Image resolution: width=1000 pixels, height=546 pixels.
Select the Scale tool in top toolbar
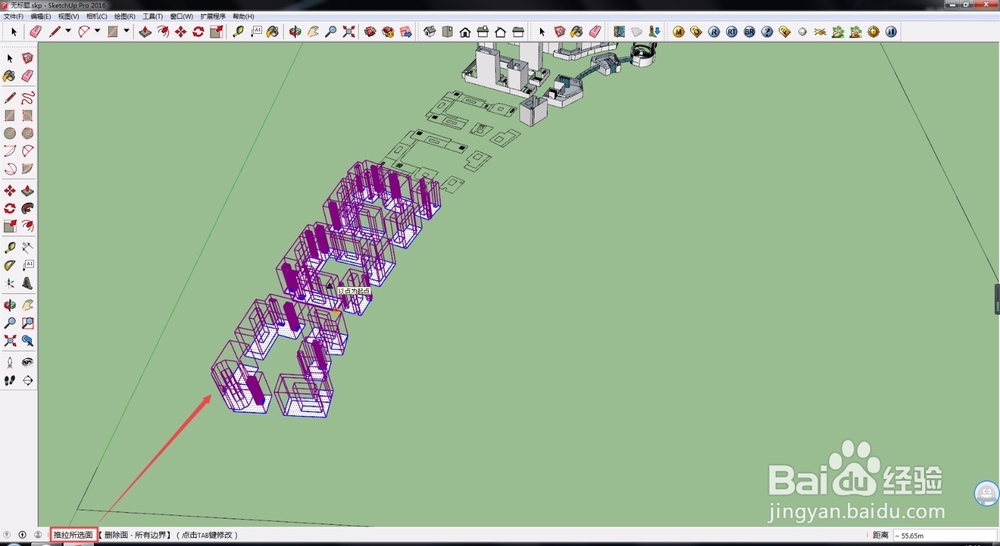tap(216, 31)
